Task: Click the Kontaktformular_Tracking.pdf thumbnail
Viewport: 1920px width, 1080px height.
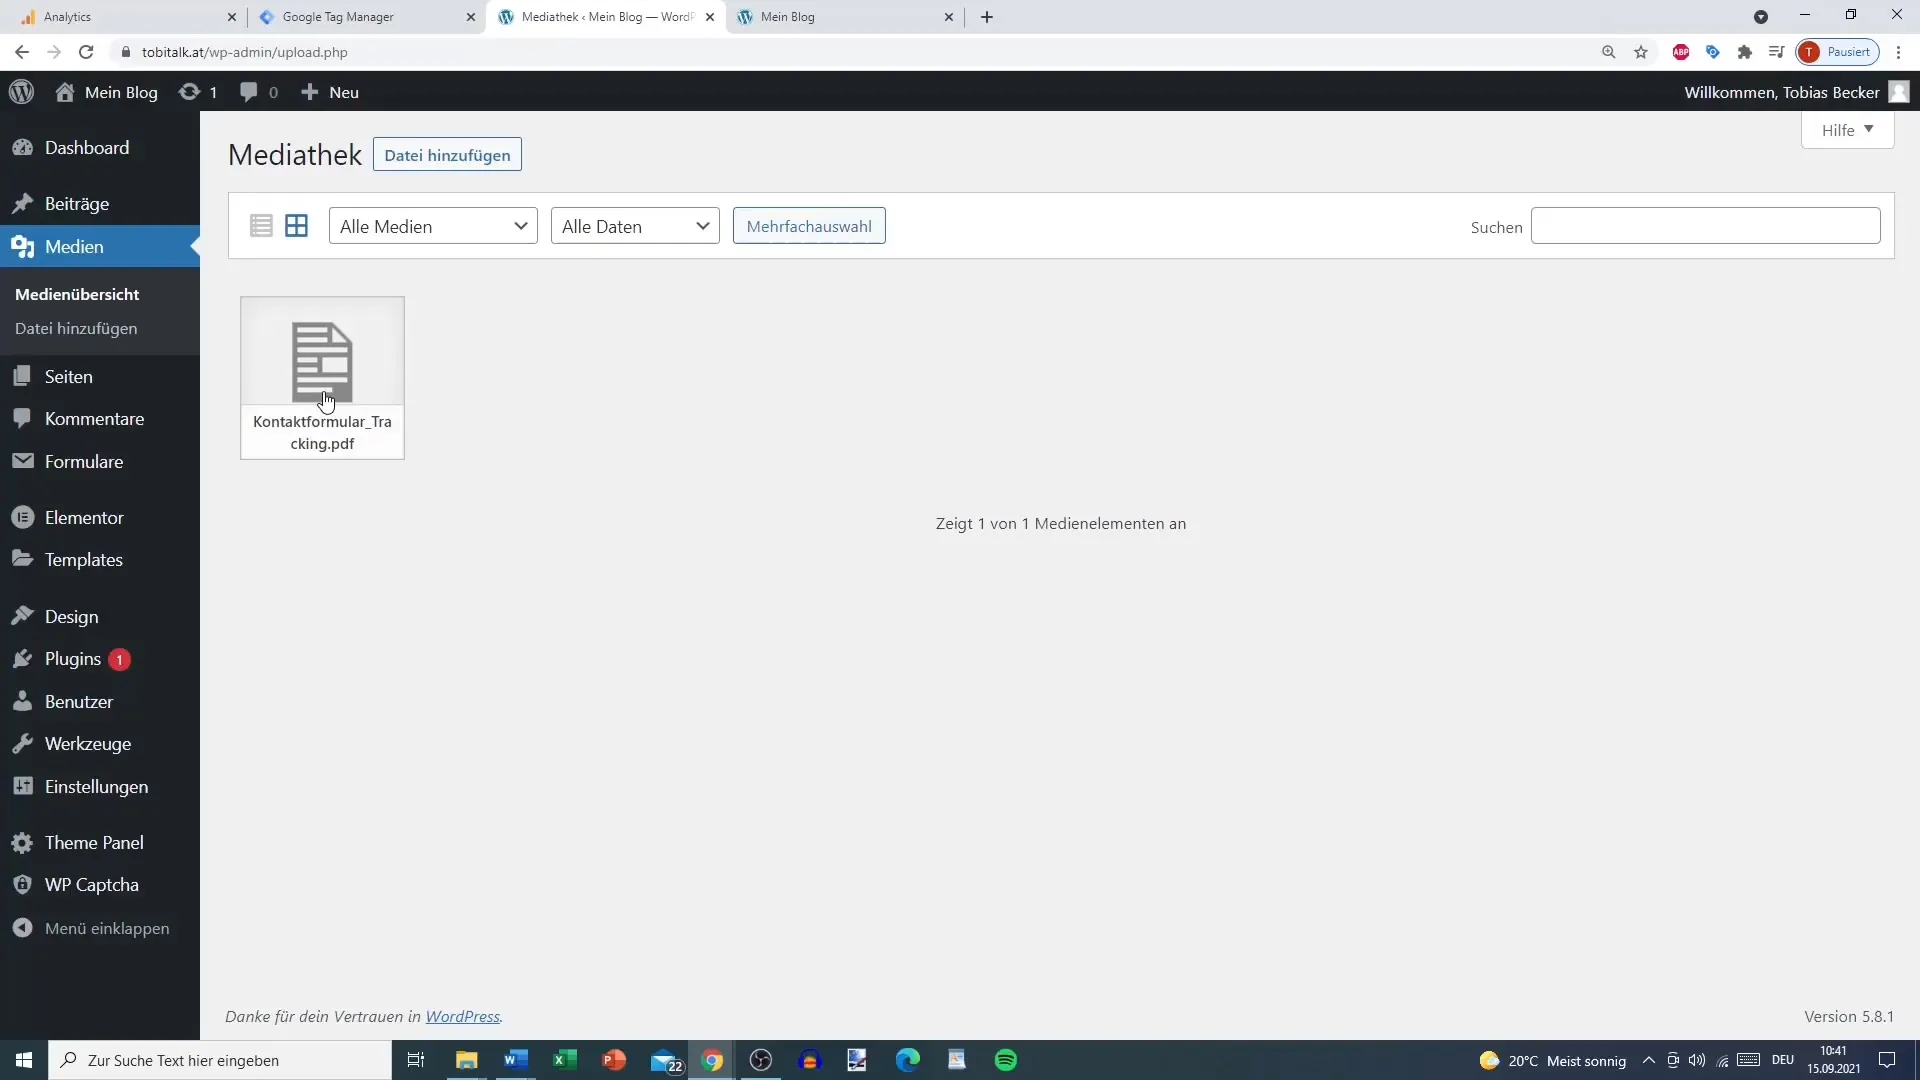Action: 322,378
